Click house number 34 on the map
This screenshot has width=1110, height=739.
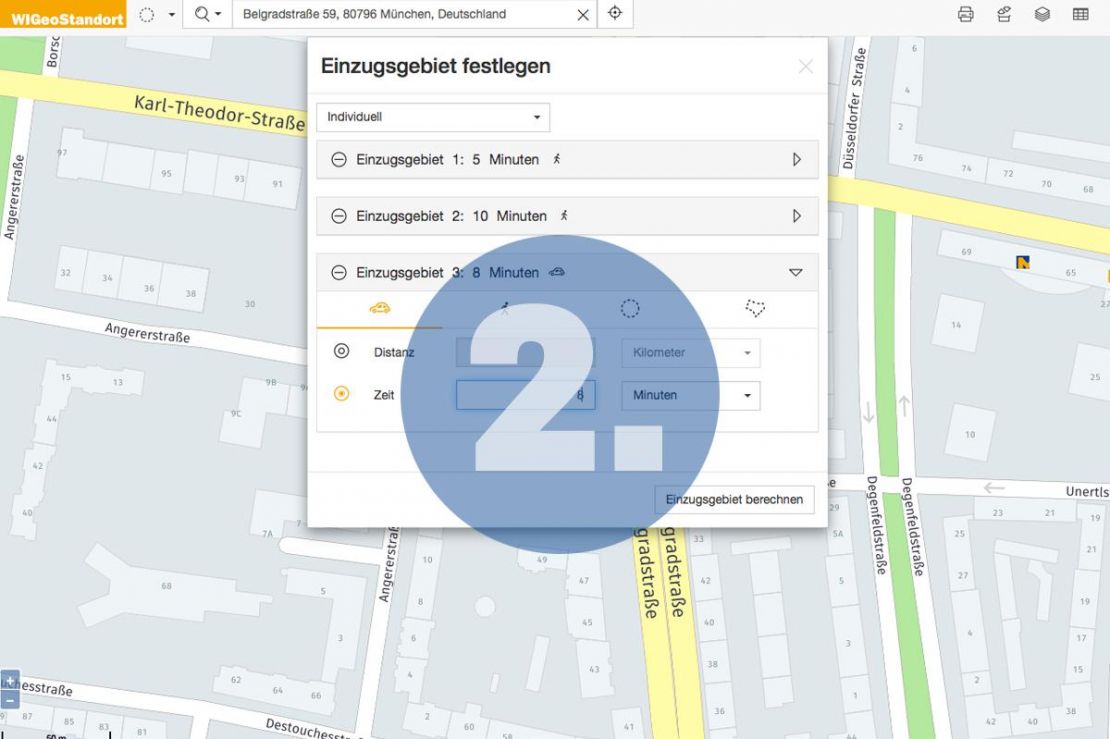(107, 278)
